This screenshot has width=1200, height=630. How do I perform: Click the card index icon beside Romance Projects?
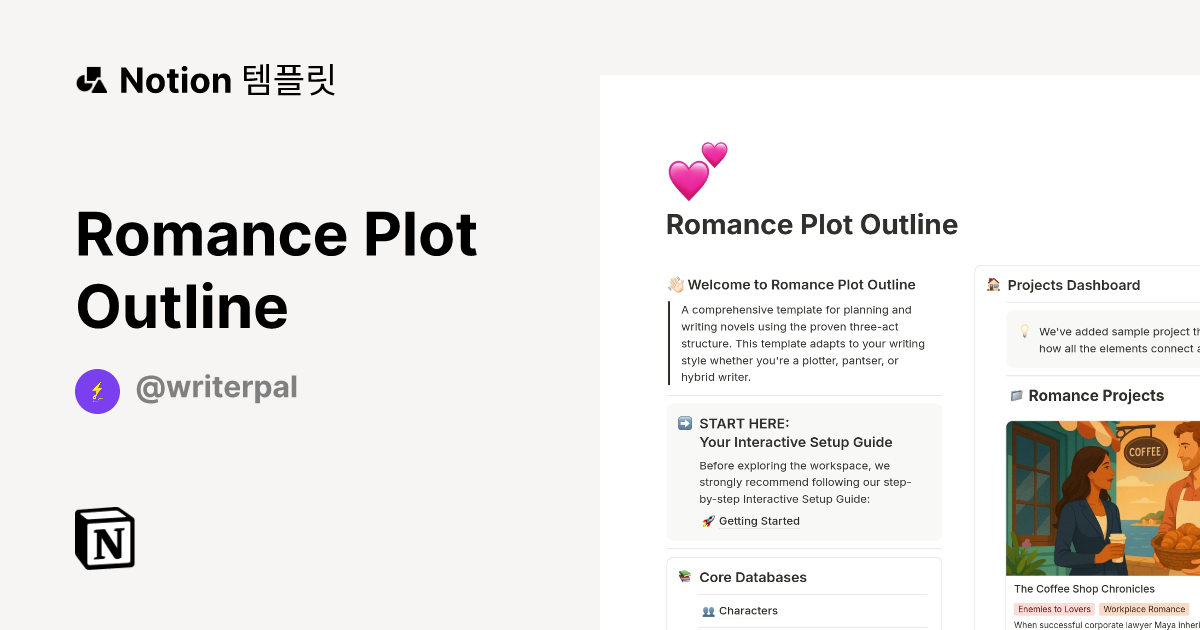(x=1017, y=395)
